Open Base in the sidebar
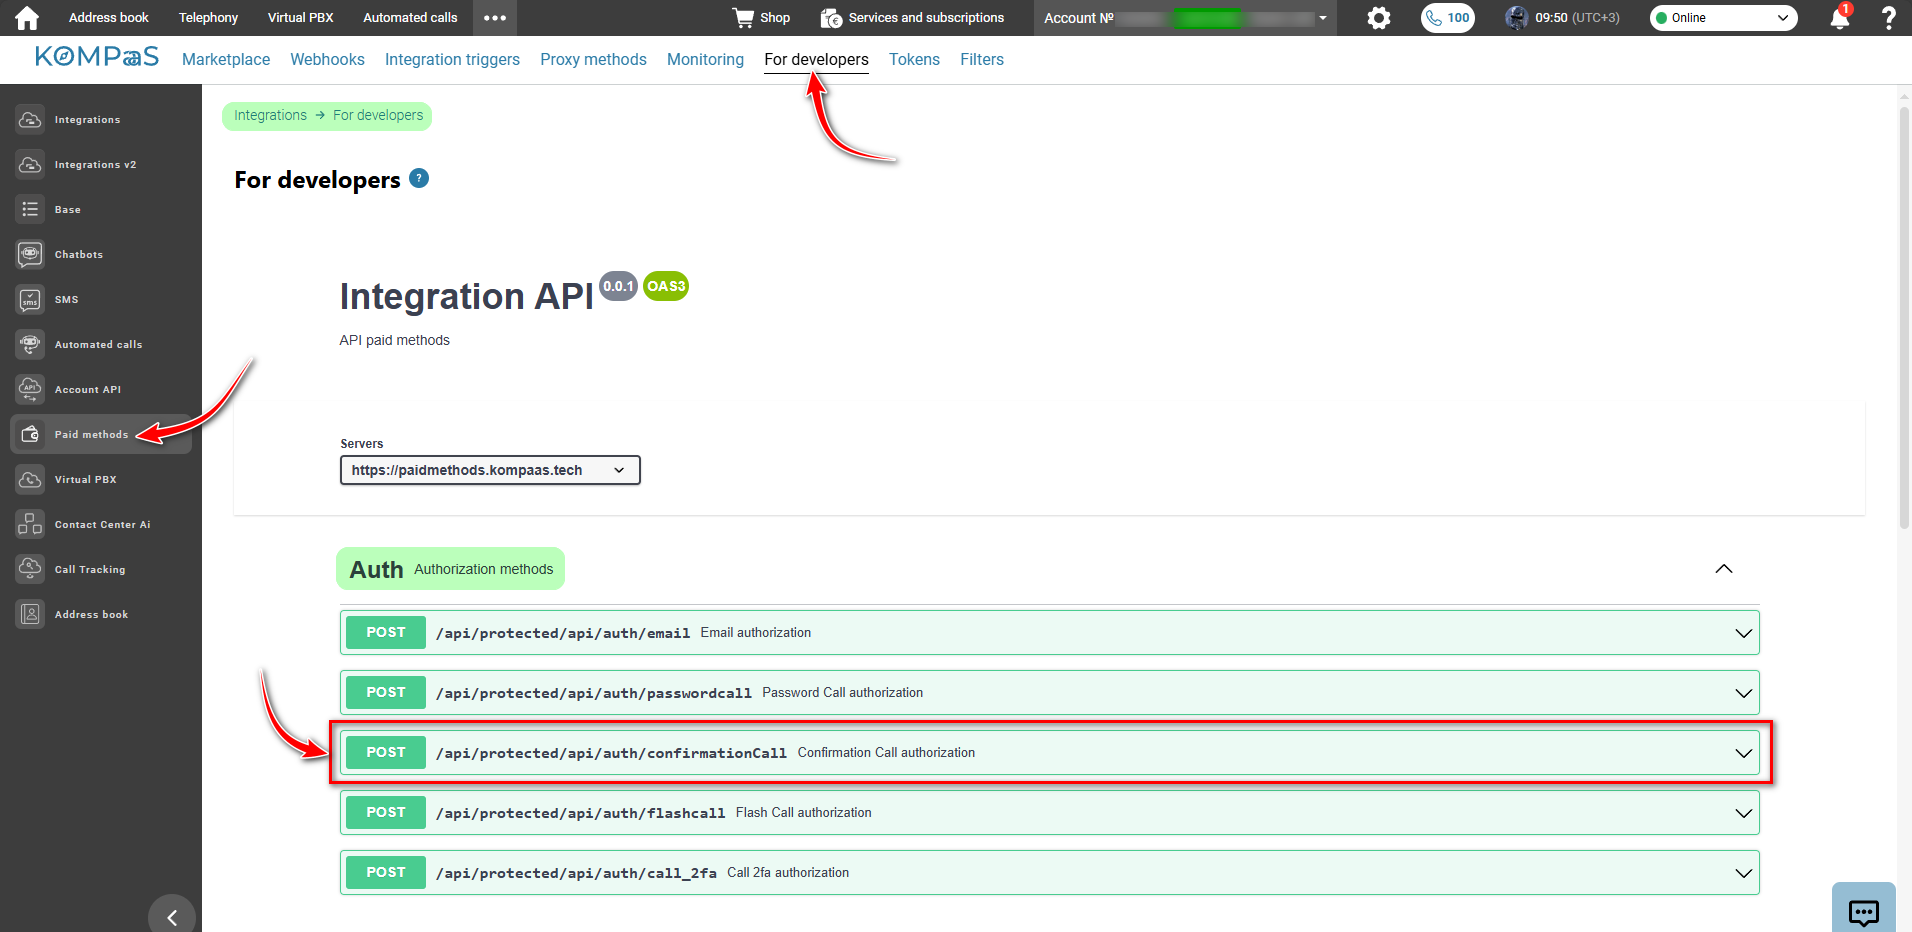 (100, 210)
